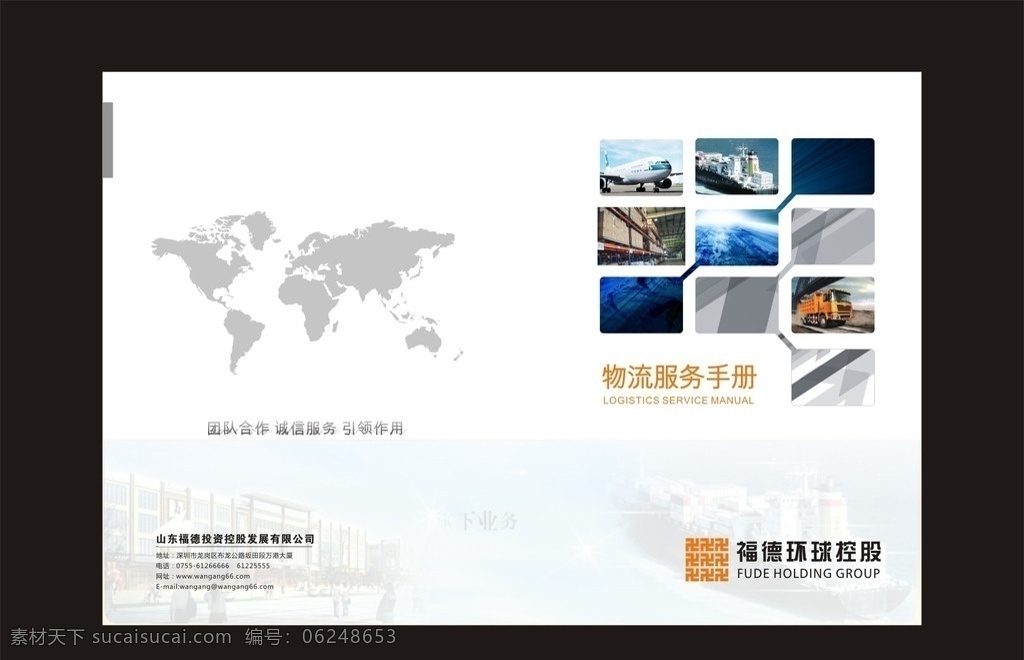Select the brand text 福德环球控股

809,552
